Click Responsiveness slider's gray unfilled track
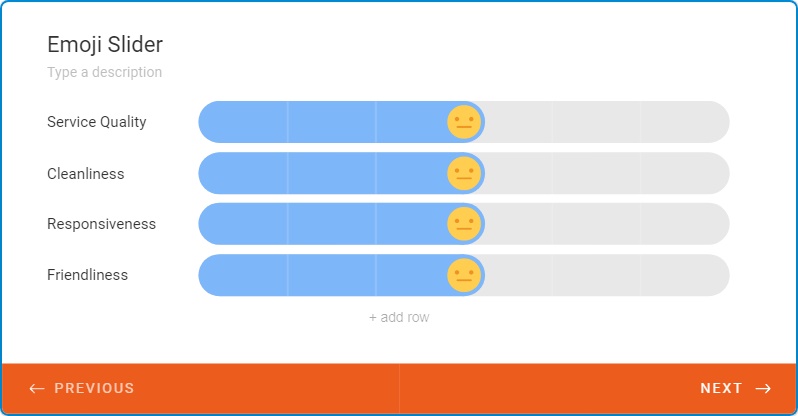The height and width of the screenshot is (416, 798). tap(600, 224)
